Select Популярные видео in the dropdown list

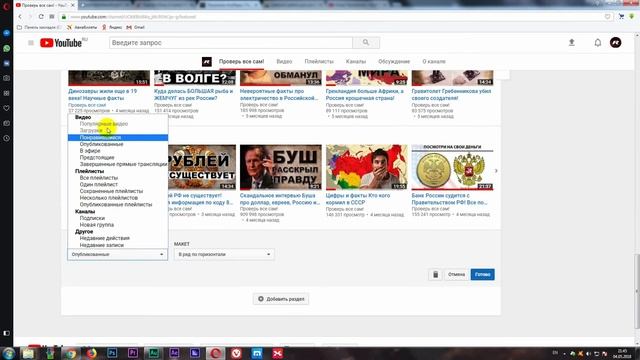(104, 124)
